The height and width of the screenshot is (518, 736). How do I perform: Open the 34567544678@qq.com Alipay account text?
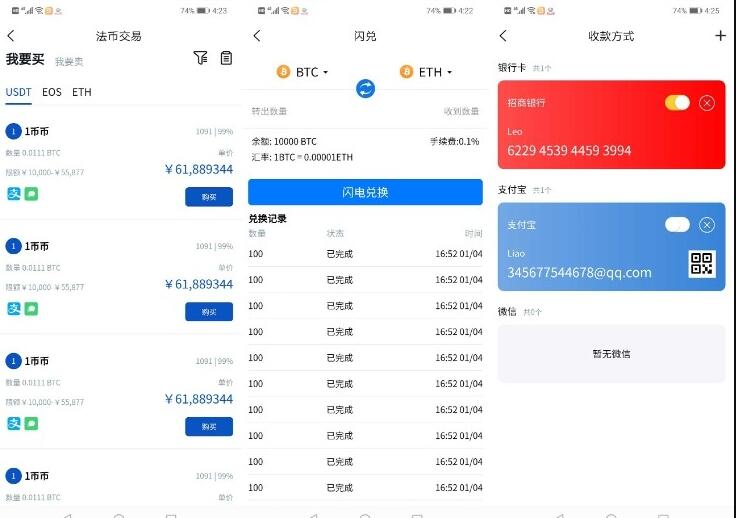point(579,273)
